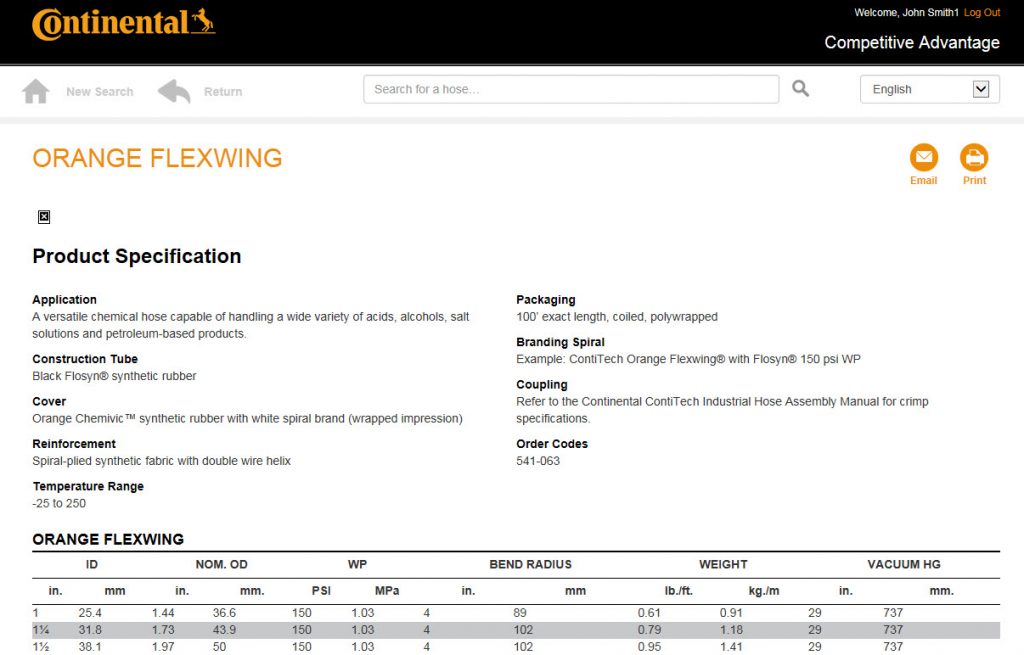Click the Print label under printer
1024x655 pixels.
tap(974, 181)
